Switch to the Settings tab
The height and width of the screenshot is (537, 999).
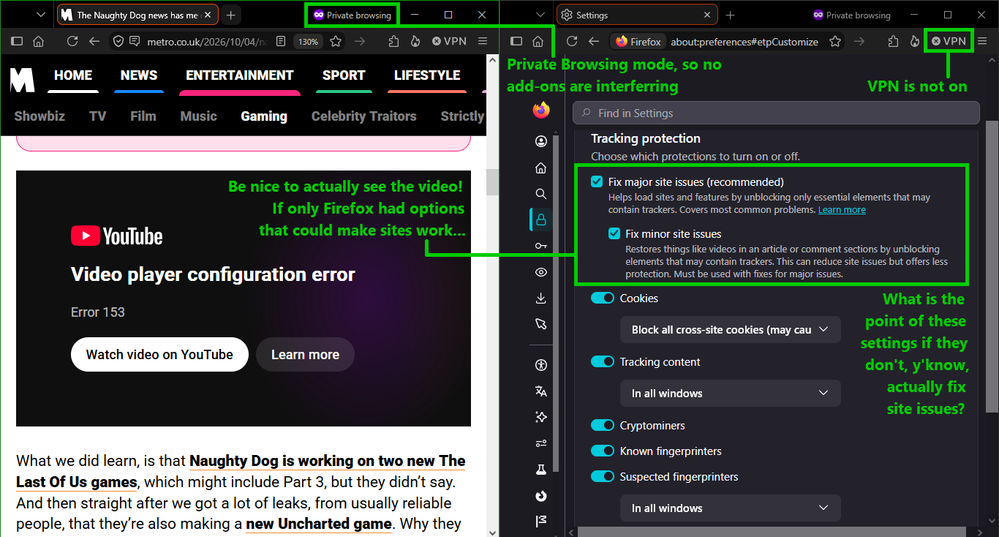click(x=637, y=15)
